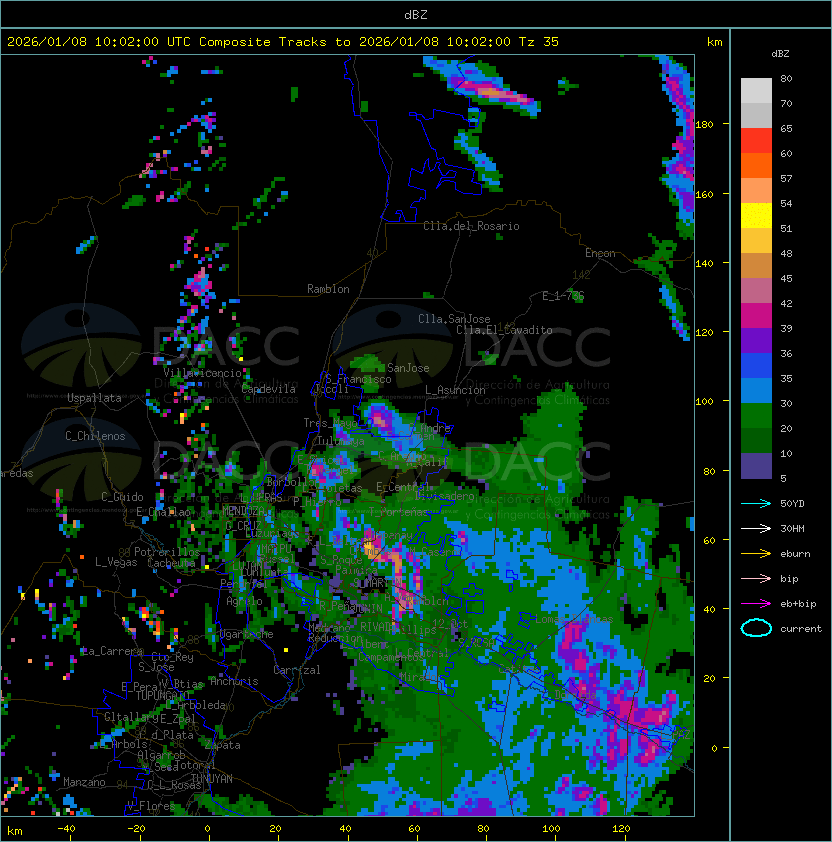
Task: Click the Clla.del_Rosario place label
Action: click(x=471, y=226)
